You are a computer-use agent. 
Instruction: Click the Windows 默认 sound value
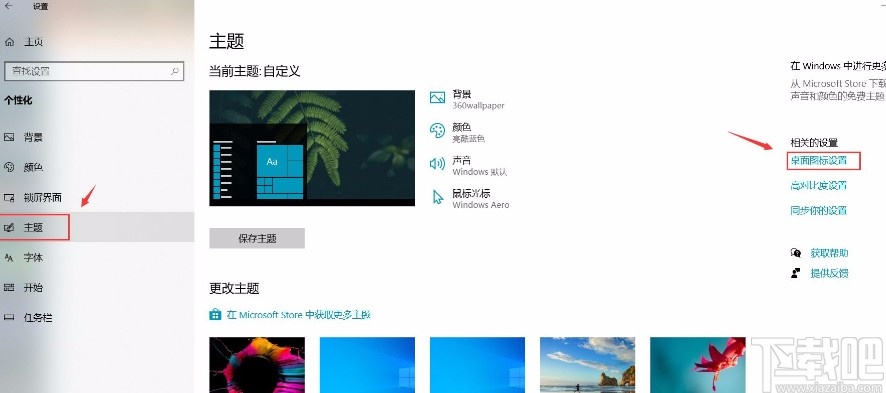click(x=480, y=172)
